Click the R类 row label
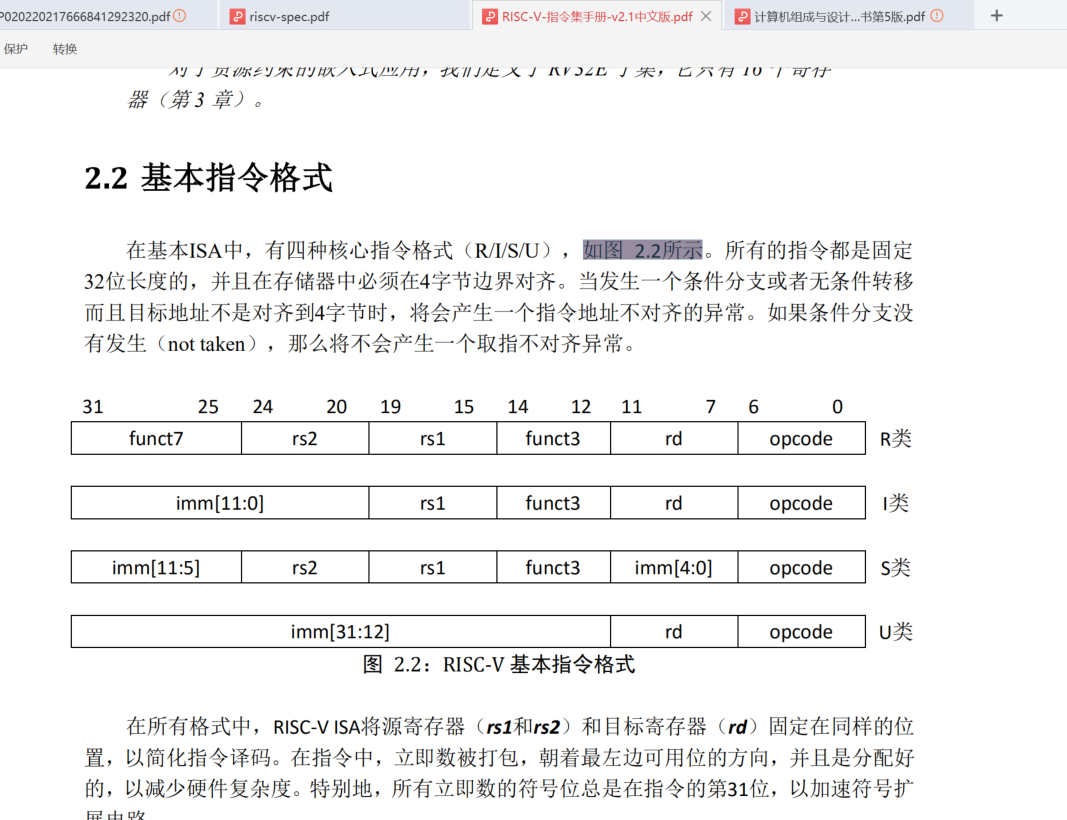This screenshot has height=820, width=1067. click(896, 439)
